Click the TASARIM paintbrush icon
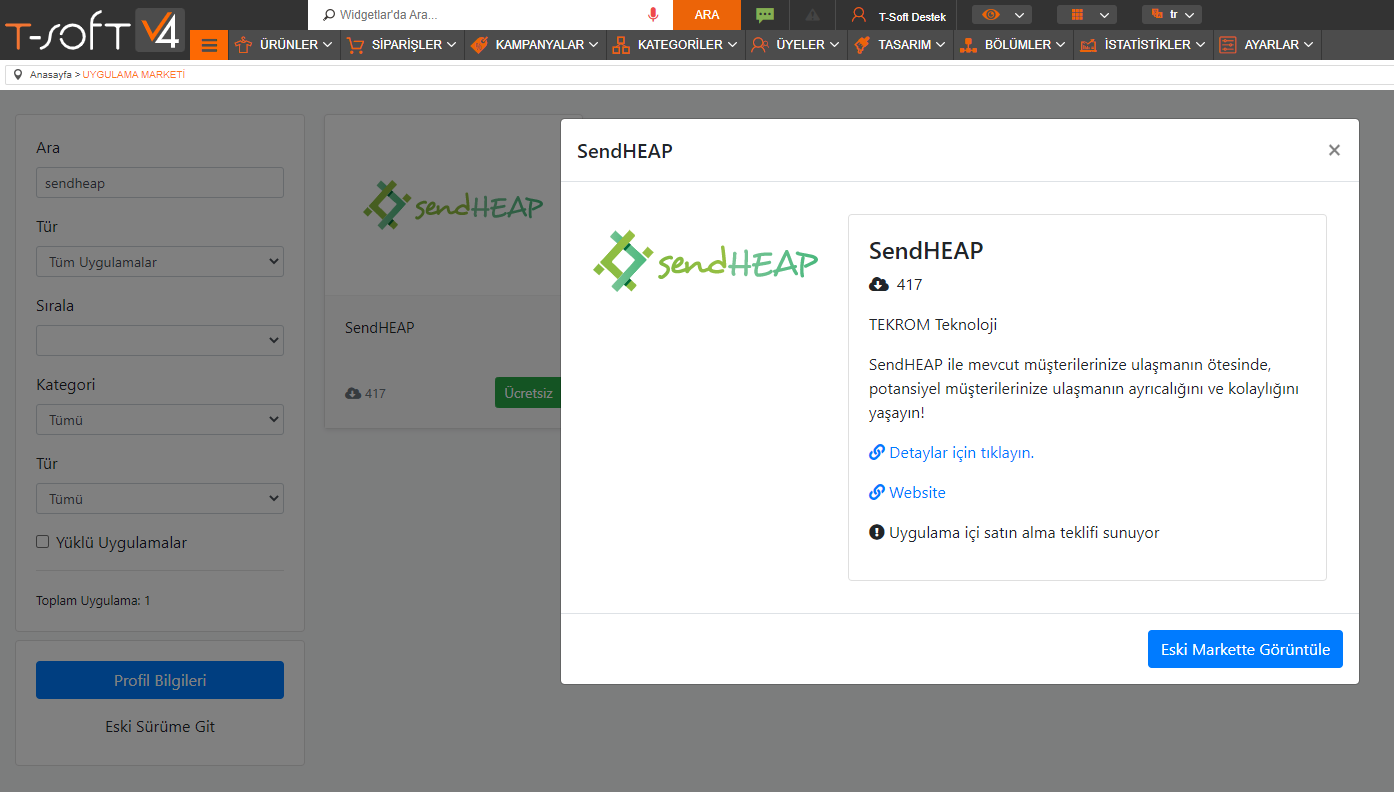This screenshot has width=1394, height=792. pos(862,45)
